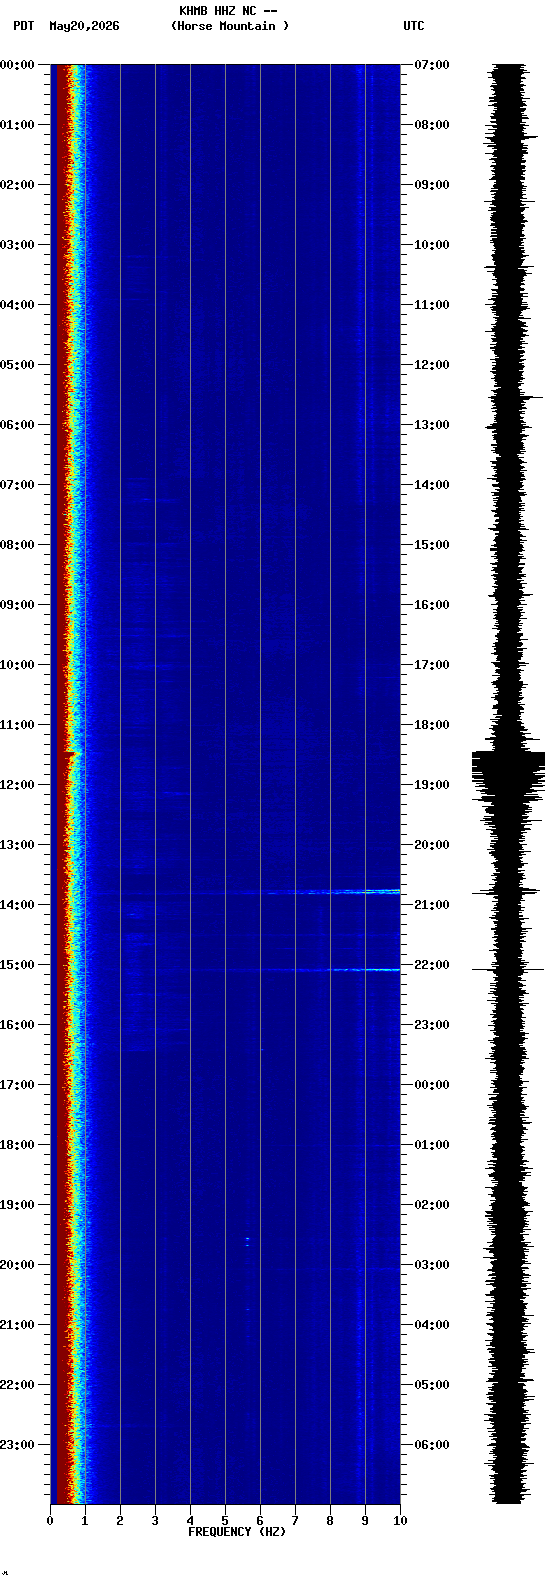Click the UTC timezone label
The width and height of the screenshot is (552, 1584).
coord(414,26)
